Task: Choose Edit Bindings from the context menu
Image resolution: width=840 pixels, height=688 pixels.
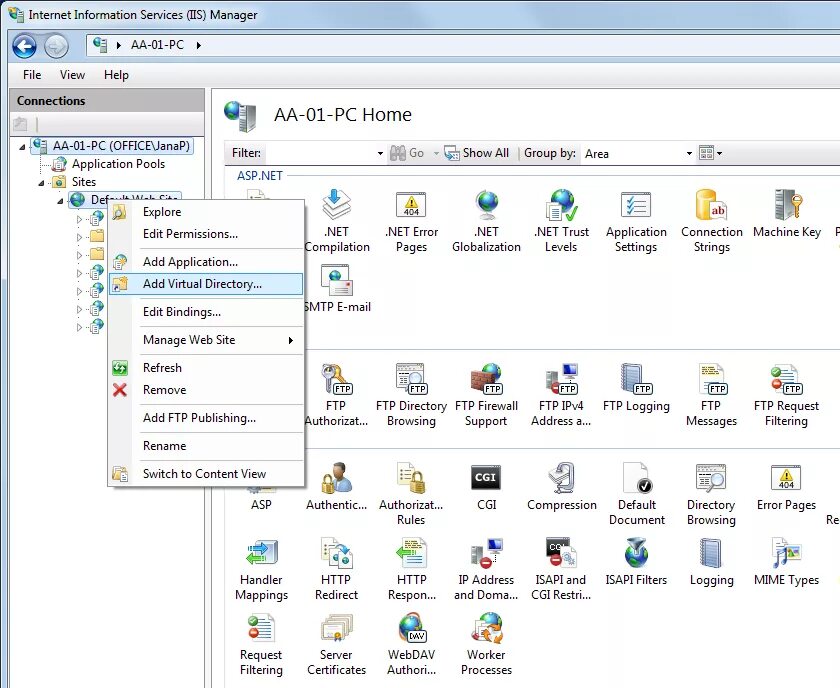Action: coord(206,312)
